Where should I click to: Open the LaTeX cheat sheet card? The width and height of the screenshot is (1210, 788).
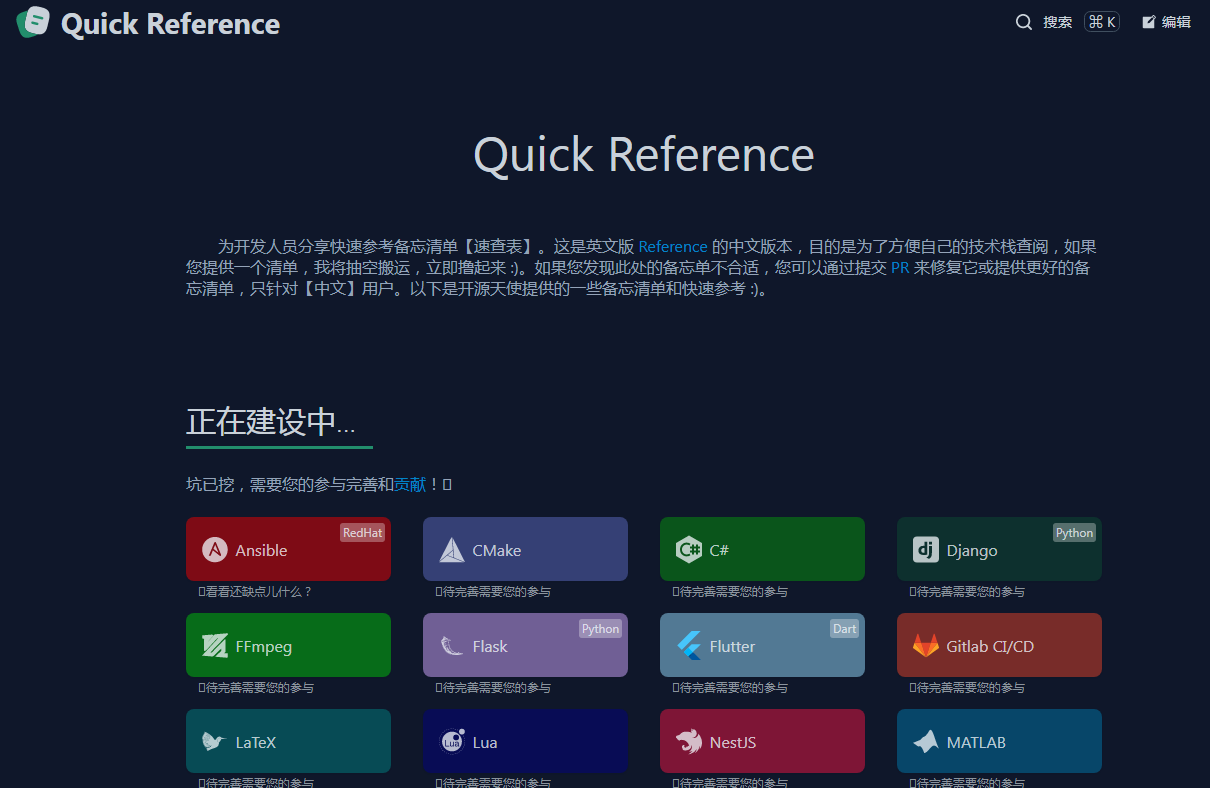(x=288, y=742)
